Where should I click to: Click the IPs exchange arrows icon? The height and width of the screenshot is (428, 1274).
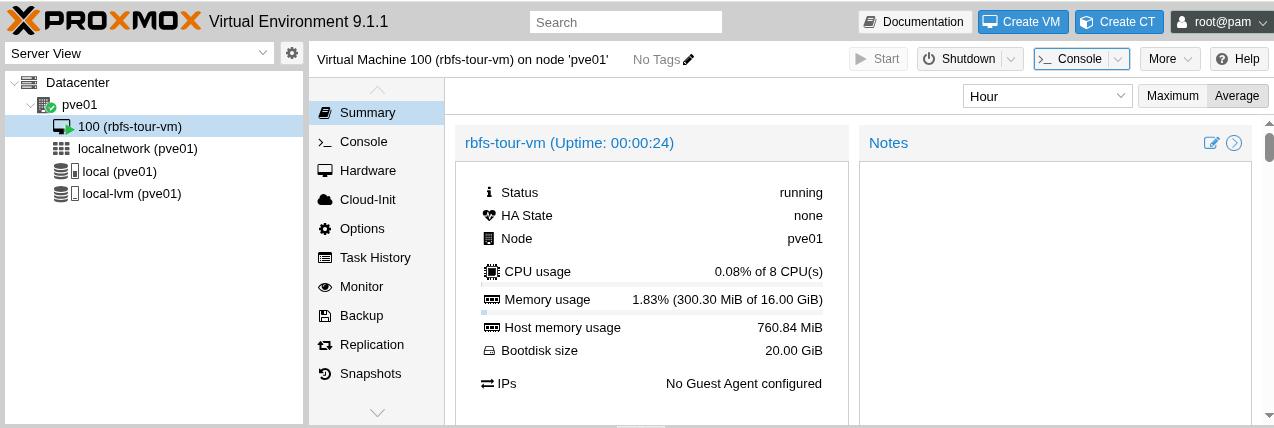pos(488,383)
